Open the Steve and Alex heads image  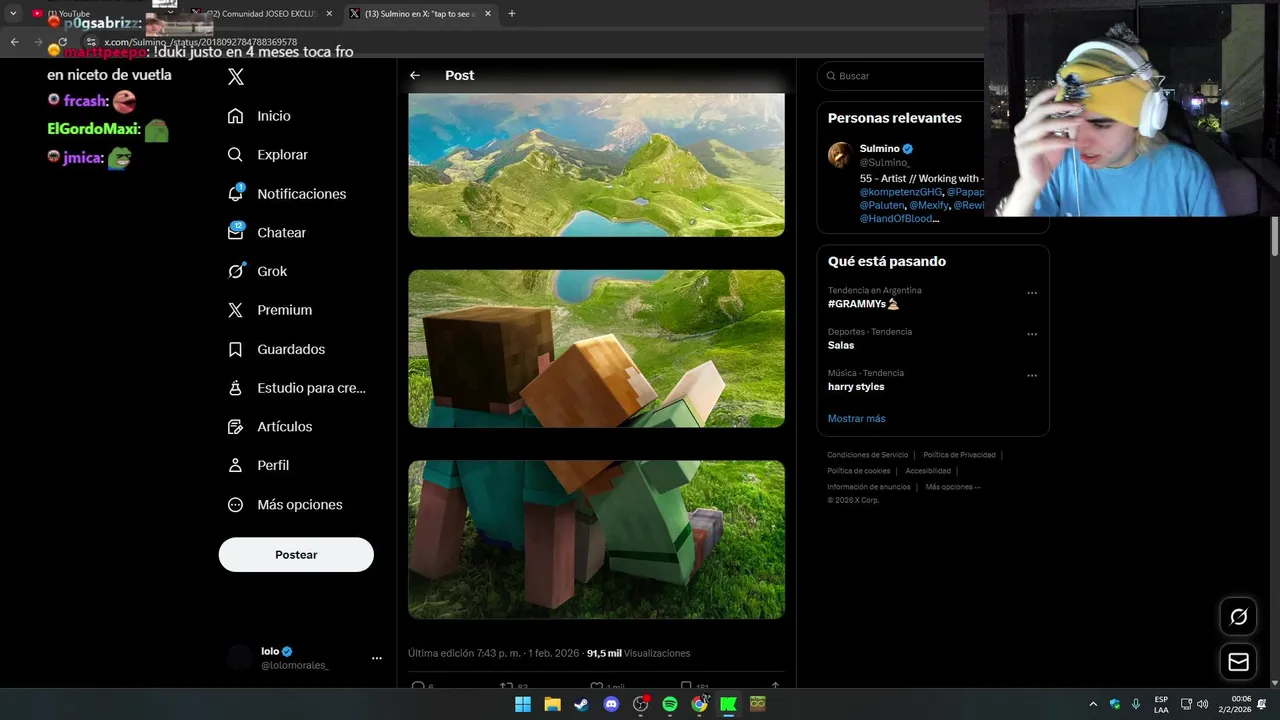tap(596, 349)
